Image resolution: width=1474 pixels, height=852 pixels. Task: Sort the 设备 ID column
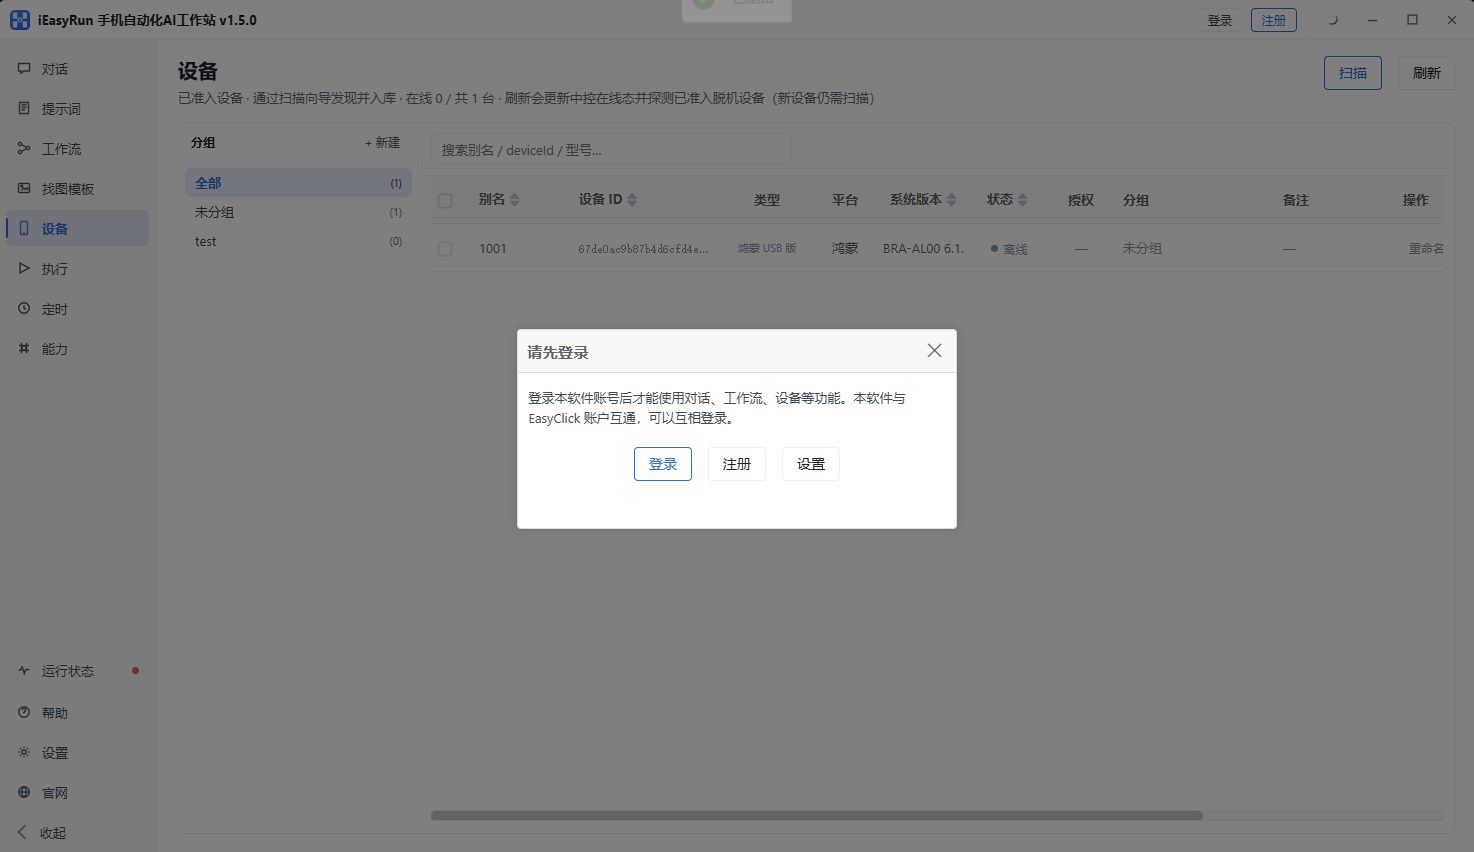632,200
